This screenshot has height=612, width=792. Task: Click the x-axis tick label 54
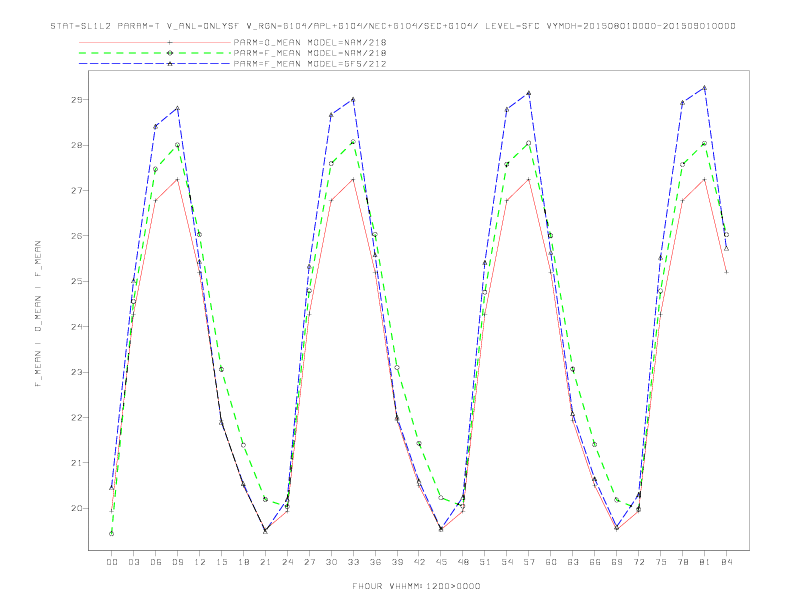coord(507,562)
